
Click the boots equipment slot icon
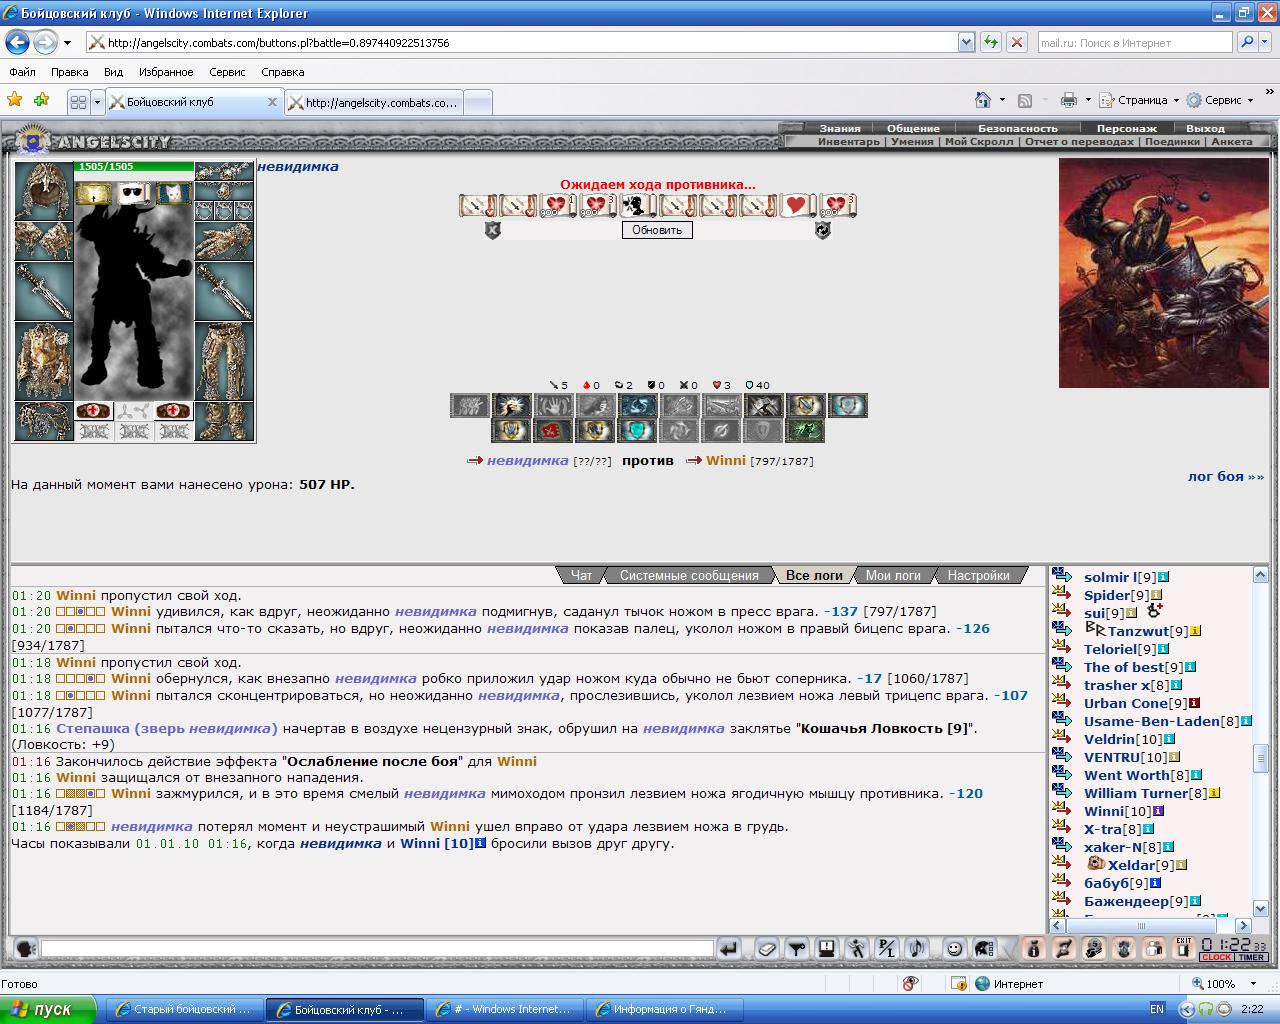coord(223,420)
